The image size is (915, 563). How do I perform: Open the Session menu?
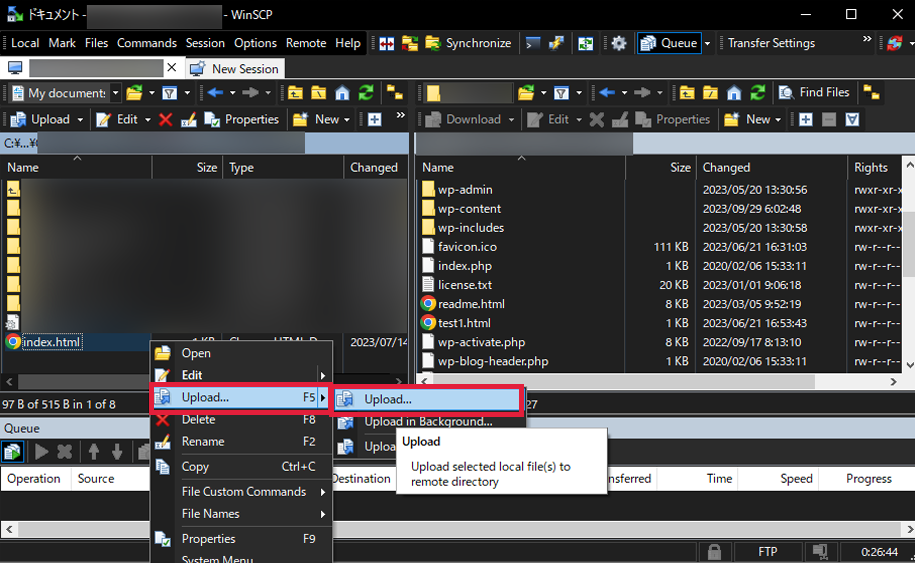pyautogui.click(x=205, y=43)
